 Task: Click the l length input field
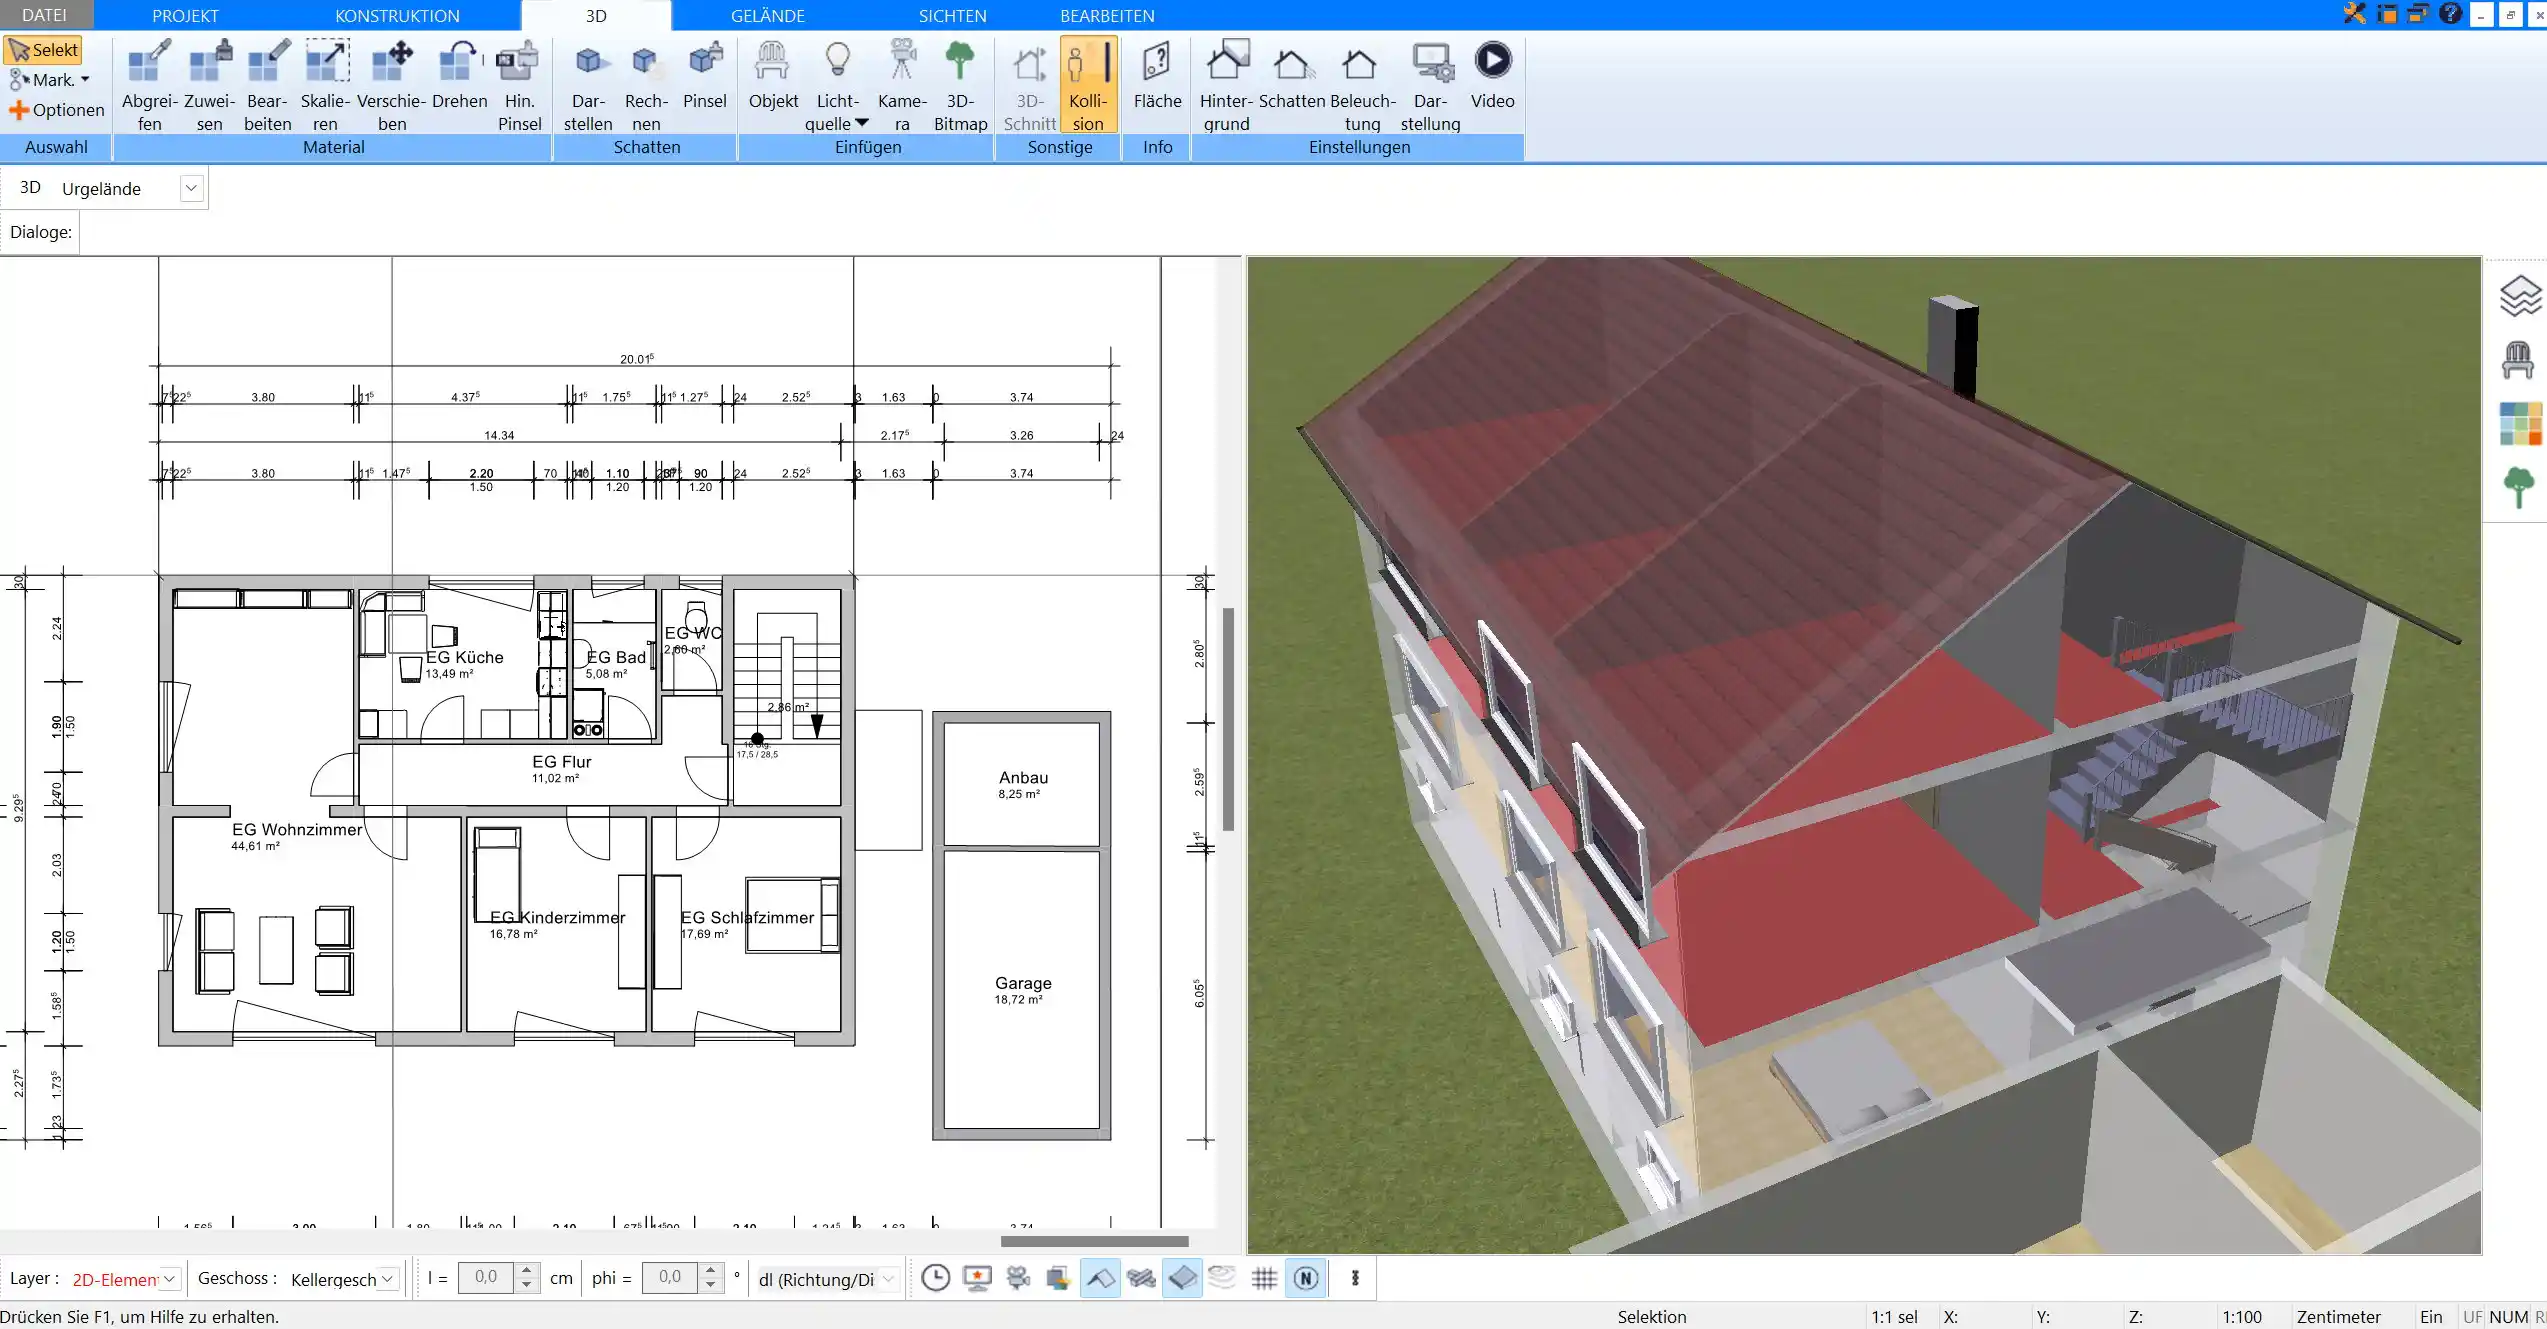(x=486, y=1277)
